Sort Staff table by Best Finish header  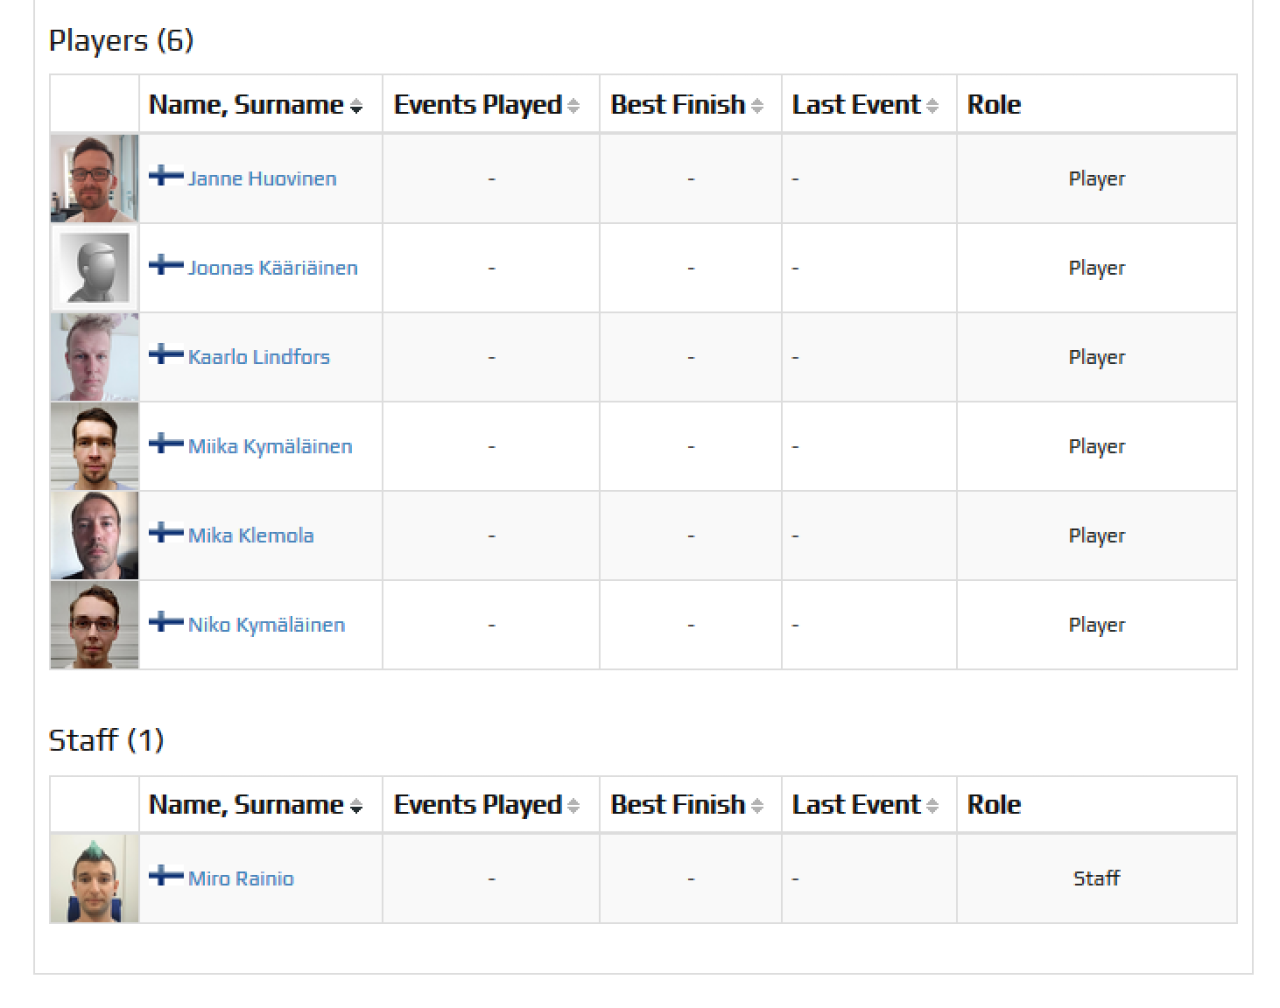coord(678,805)
